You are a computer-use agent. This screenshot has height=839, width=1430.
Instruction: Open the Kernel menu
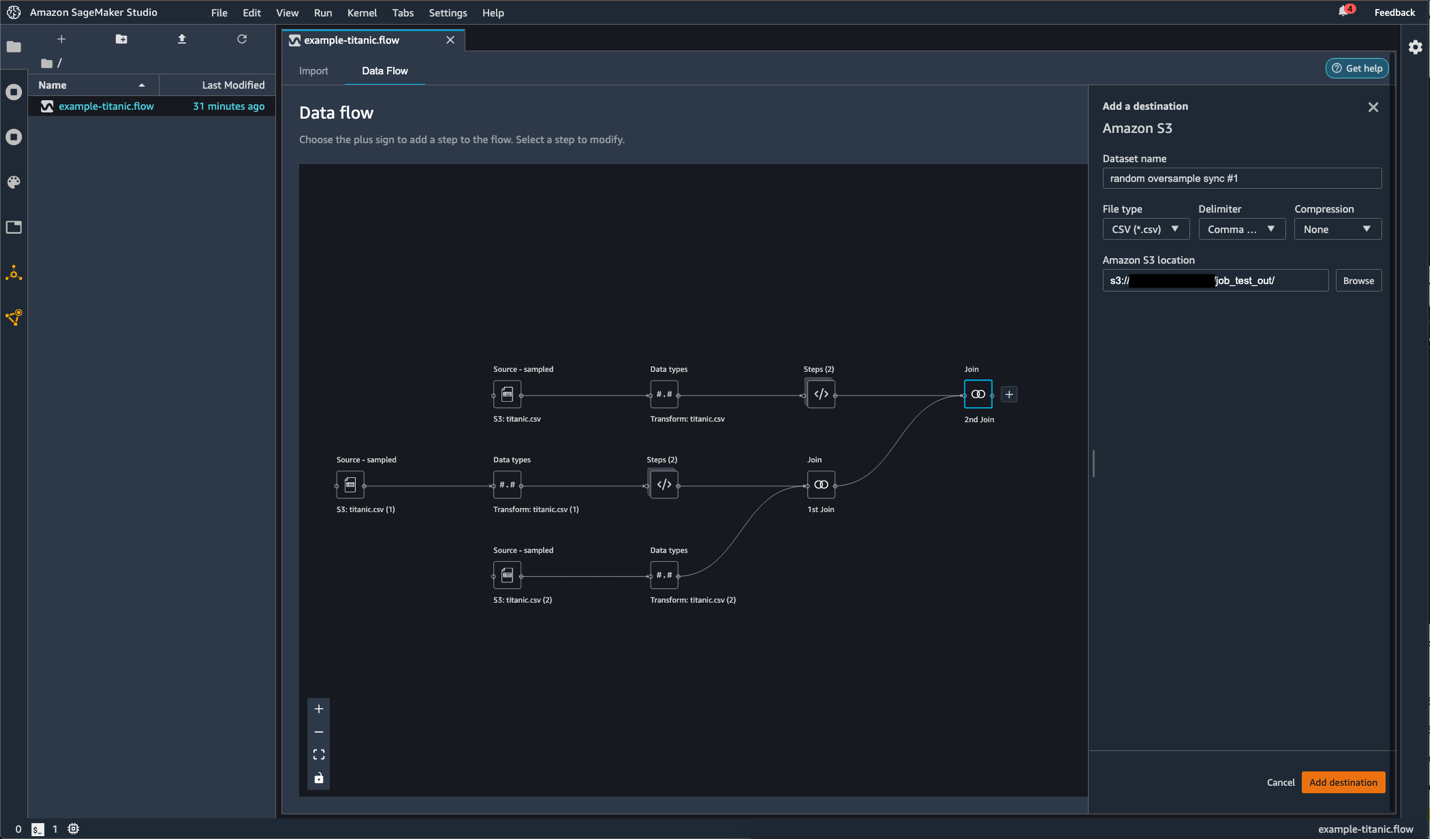[x=362, y=13]
